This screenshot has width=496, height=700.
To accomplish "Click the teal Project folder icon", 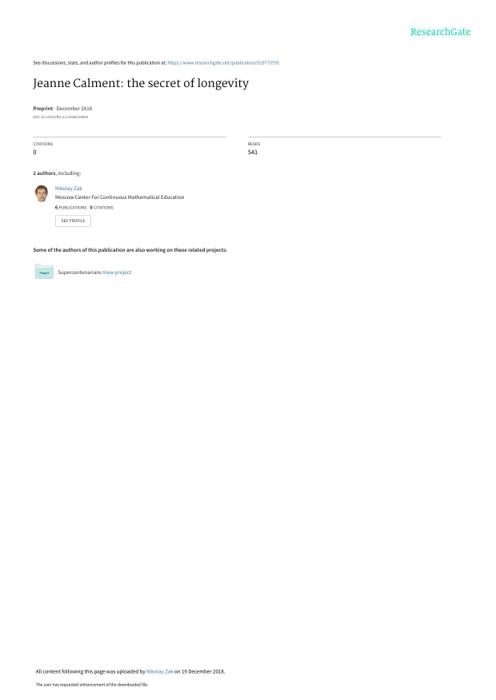I will 44,272.
